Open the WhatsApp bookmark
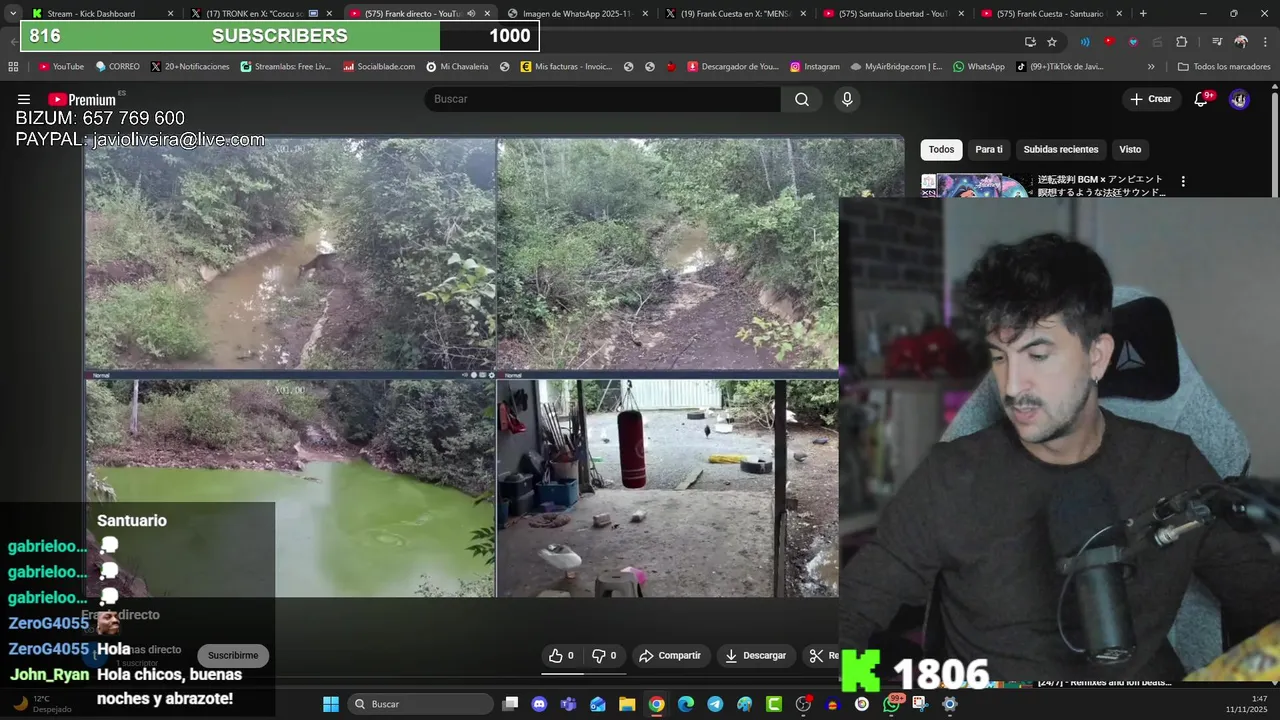The height and width of the screenshot is (720, 1280). tap(978, 67)
